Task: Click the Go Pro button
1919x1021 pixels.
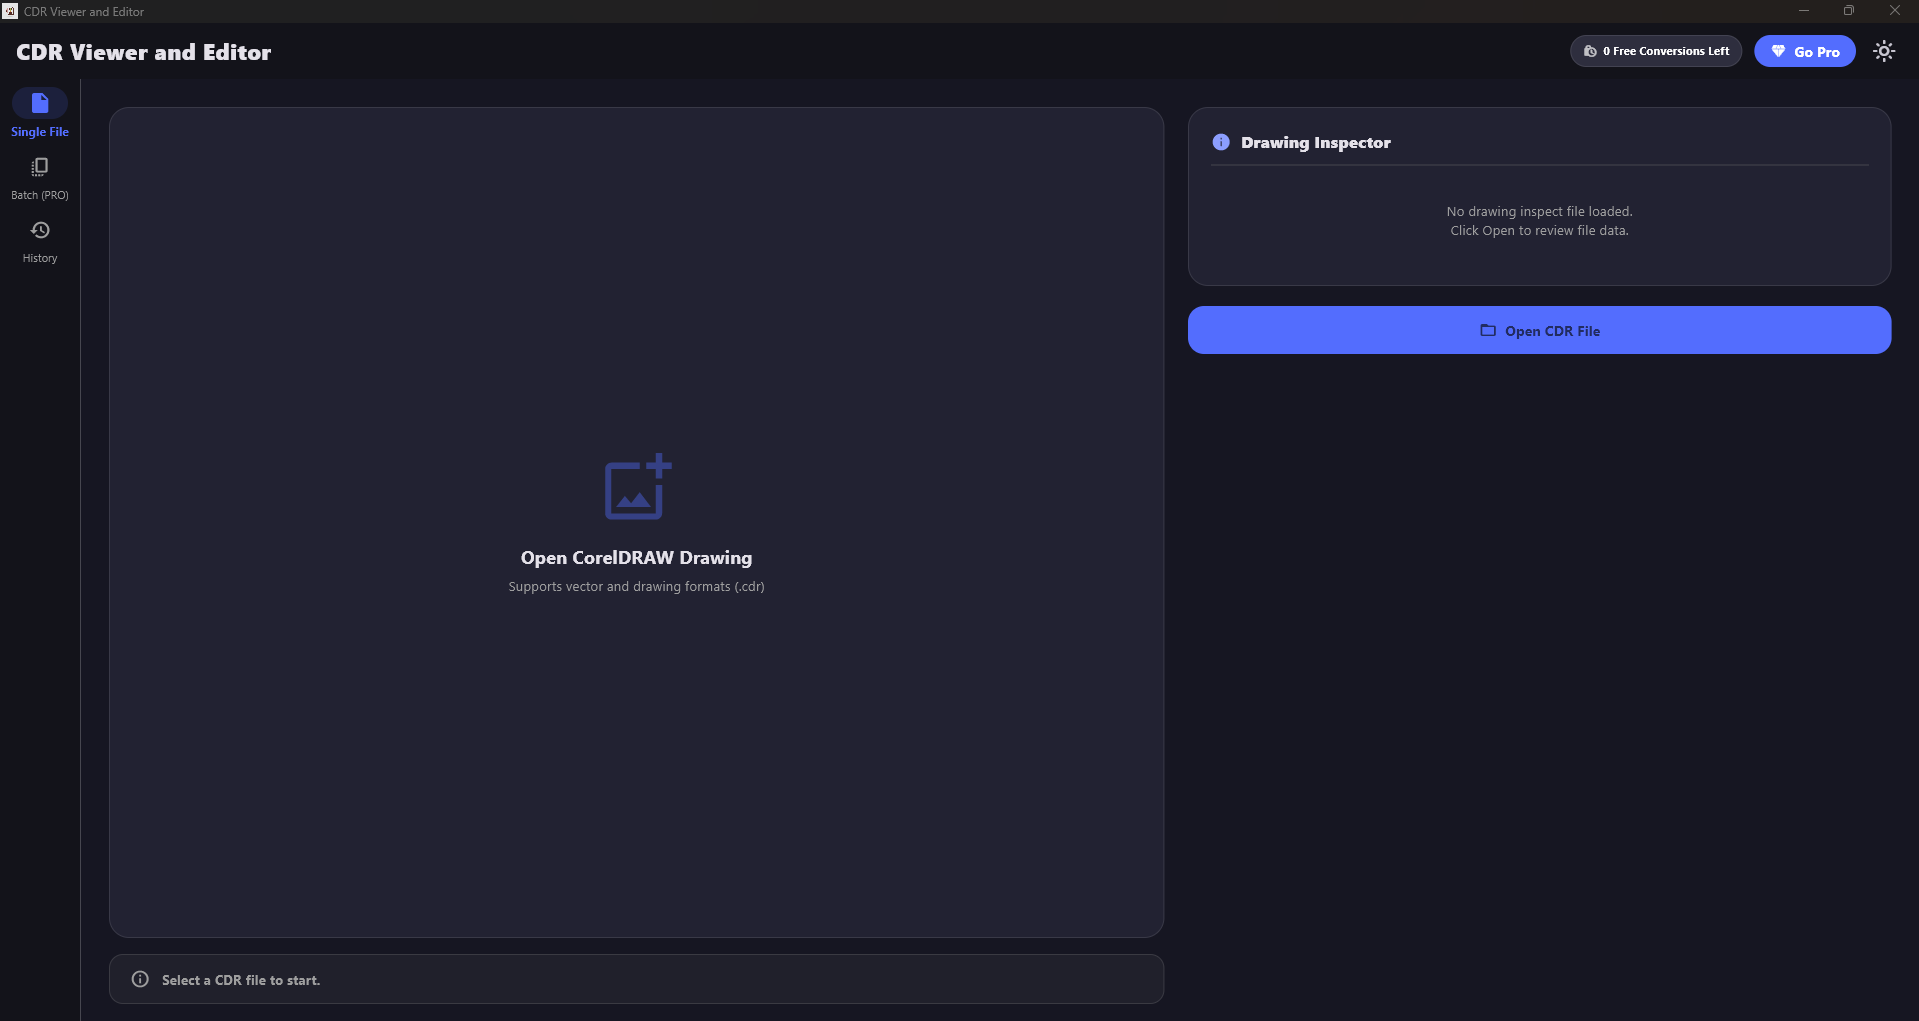Action: 1804,51
